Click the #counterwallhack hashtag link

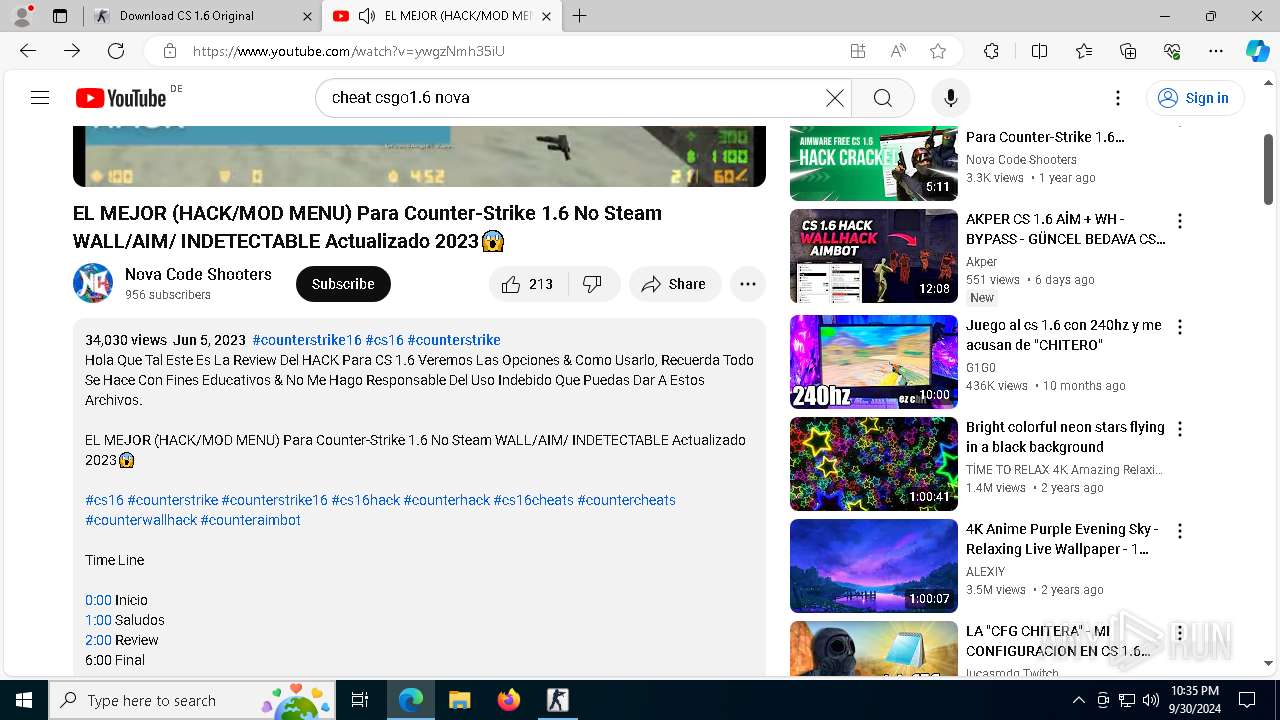[x=141, y=520]
